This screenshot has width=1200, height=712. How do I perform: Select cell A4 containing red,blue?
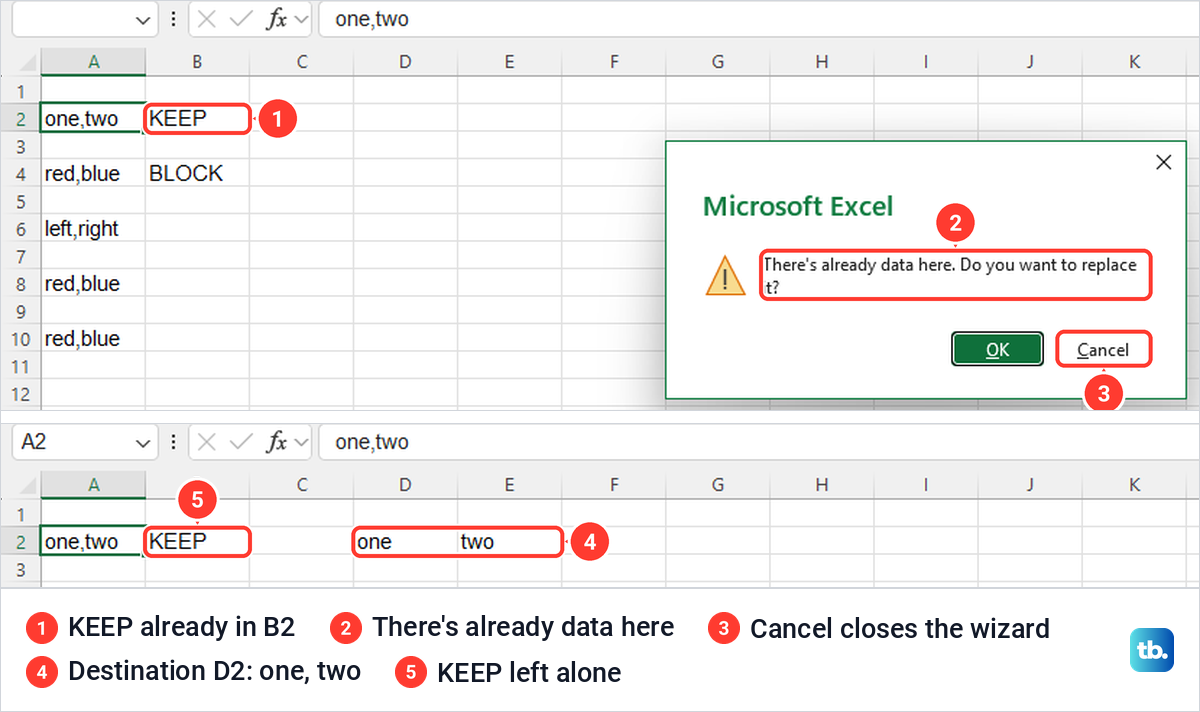93,174
